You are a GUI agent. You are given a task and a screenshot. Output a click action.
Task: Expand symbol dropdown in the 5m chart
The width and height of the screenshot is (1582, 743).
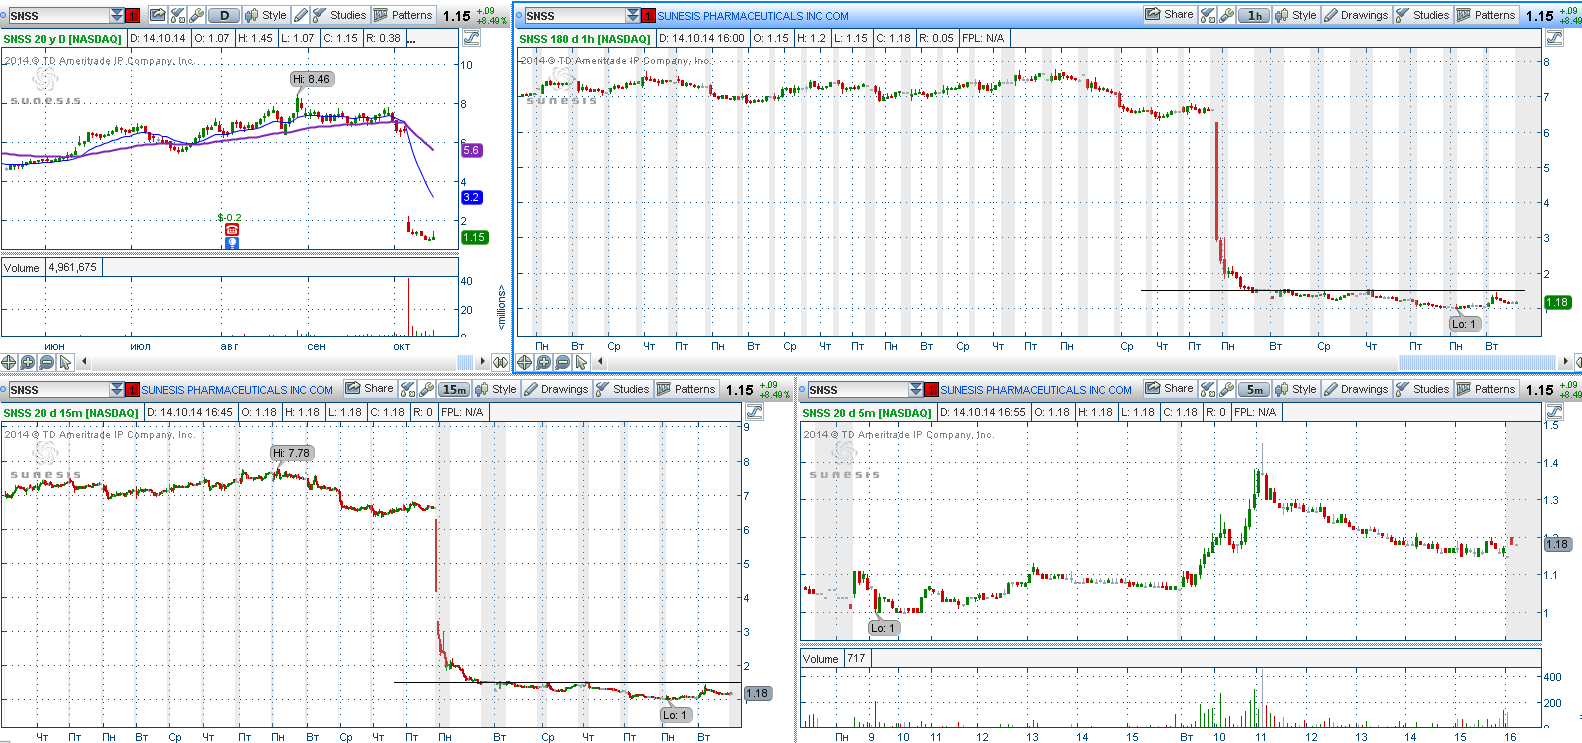pyautogui.click(x=917, y=389)
